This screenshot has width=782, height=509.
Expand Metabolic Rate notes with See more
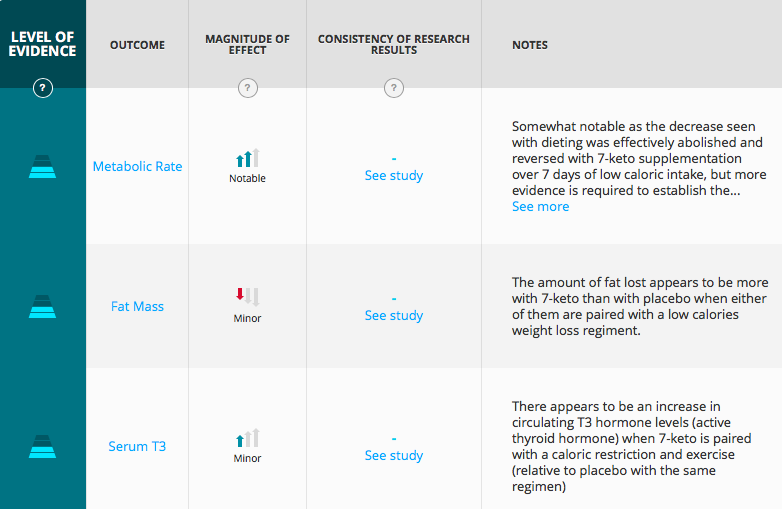tap(540, 206)
